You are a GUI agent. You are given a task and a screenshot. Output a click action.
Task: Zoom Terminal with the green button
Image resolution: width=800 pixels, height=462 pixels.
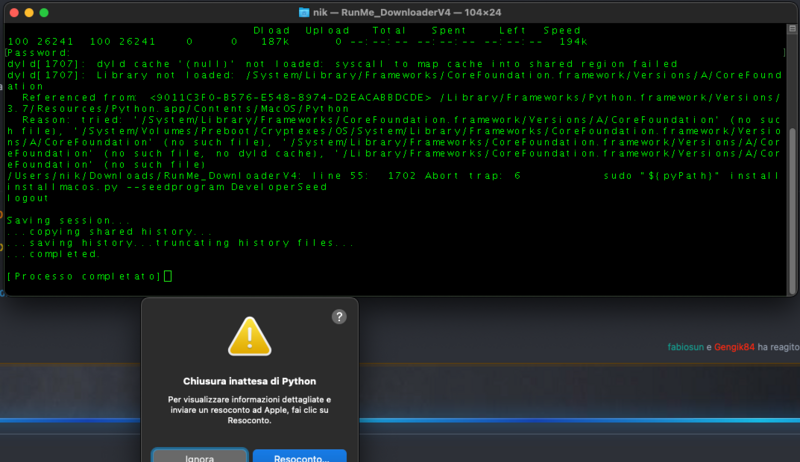pos(44,13)
